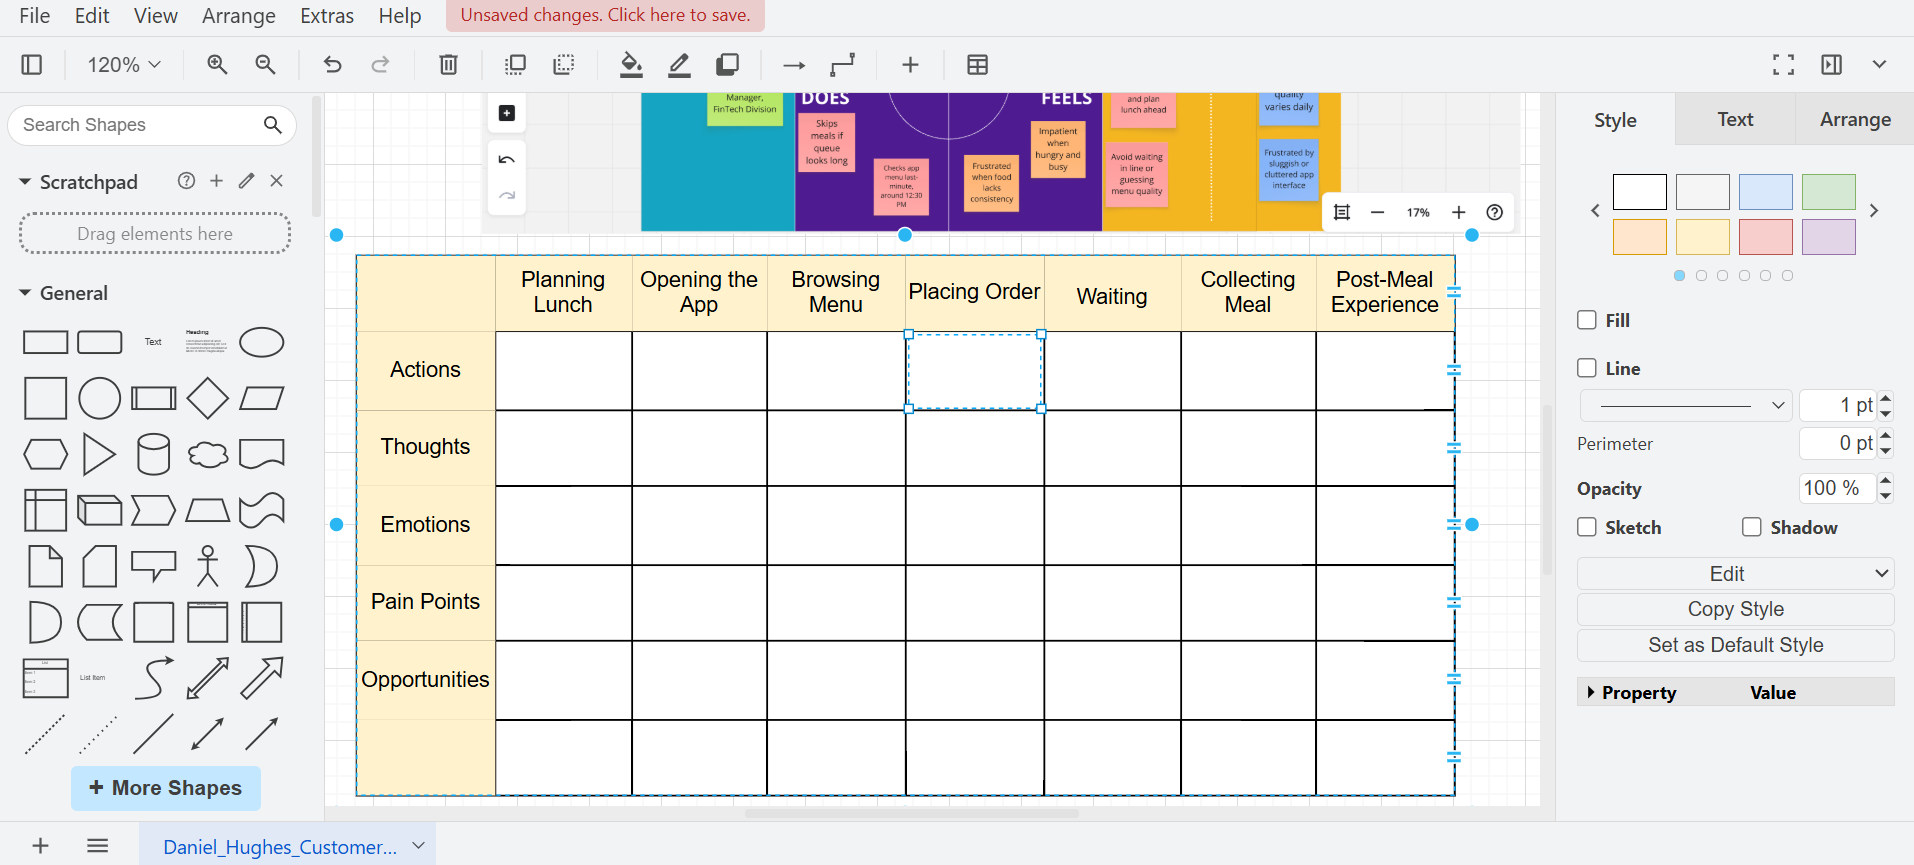
Task: Open the Extras menu
Action: click(x=327, y=16)
